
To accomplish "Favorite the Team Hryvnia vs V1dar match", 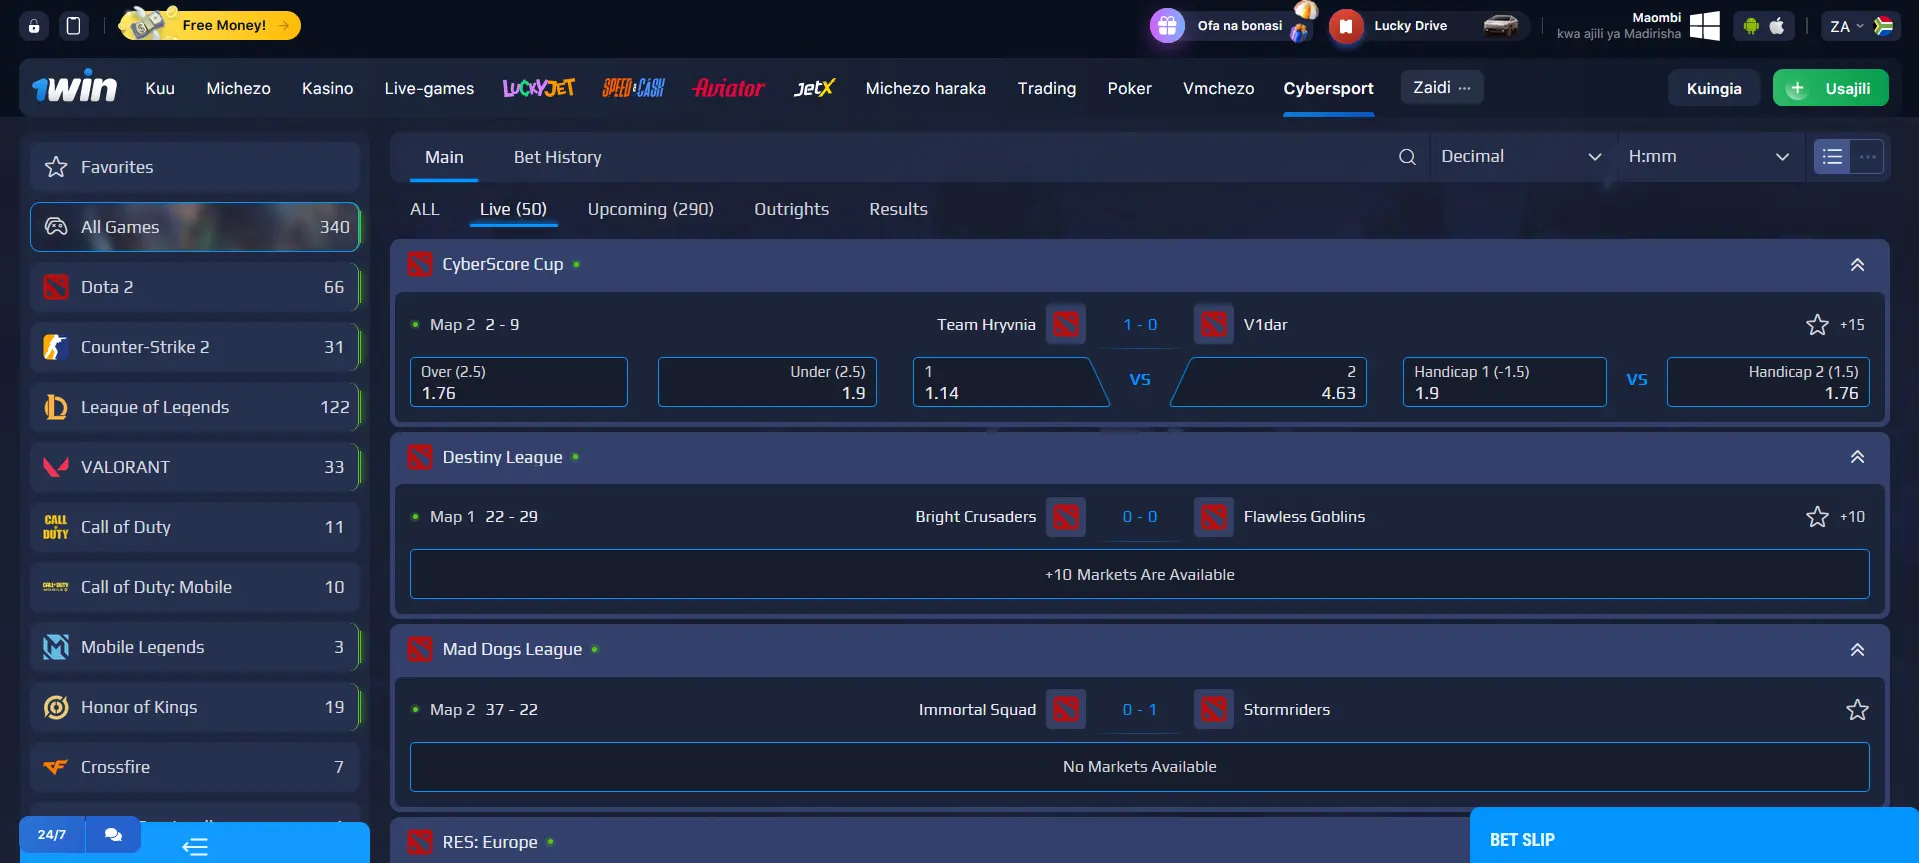I will point(1817,324).
